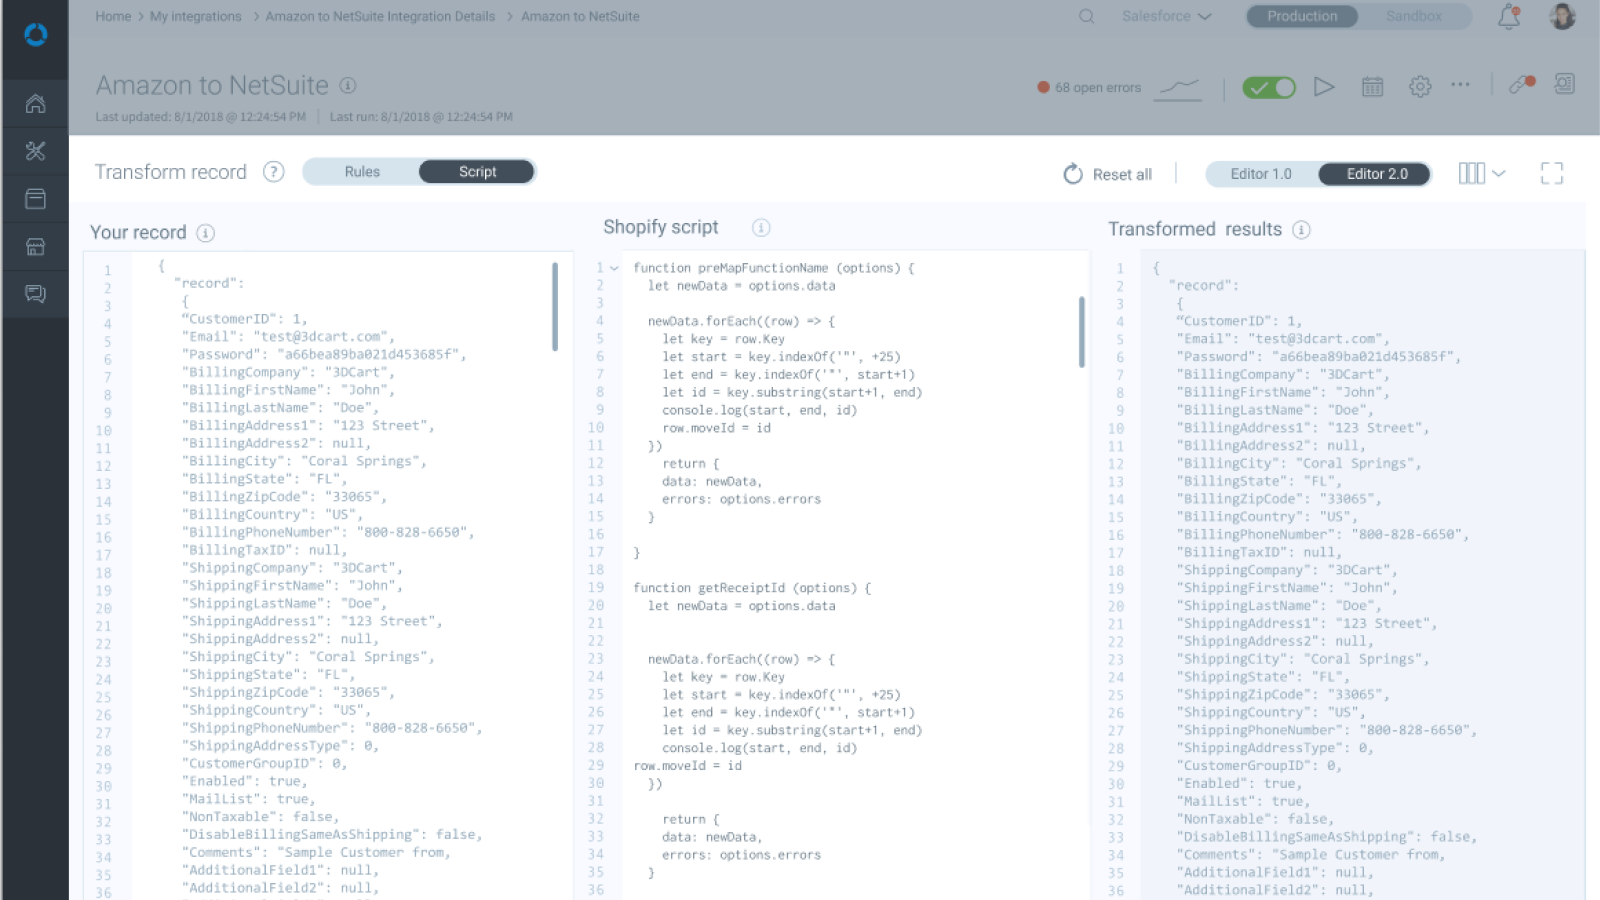
Task: Click "DisableBillingSameAsShipping" line in Transformed results
Action: (x=1326, y=837)
